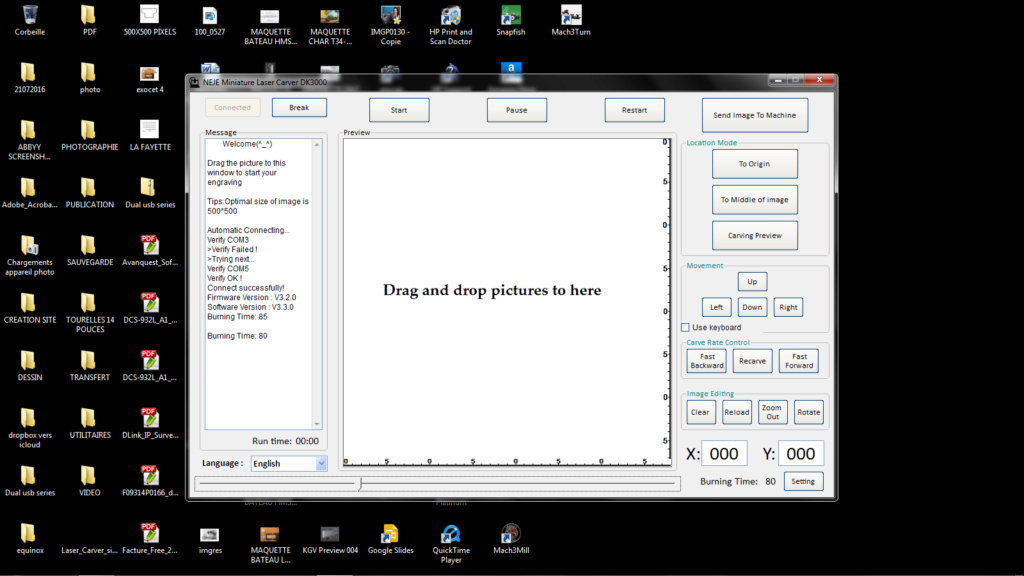Screen dimensions: 1024x576
Task: Open the Language dropdown showing English
Action: (289, 463)
